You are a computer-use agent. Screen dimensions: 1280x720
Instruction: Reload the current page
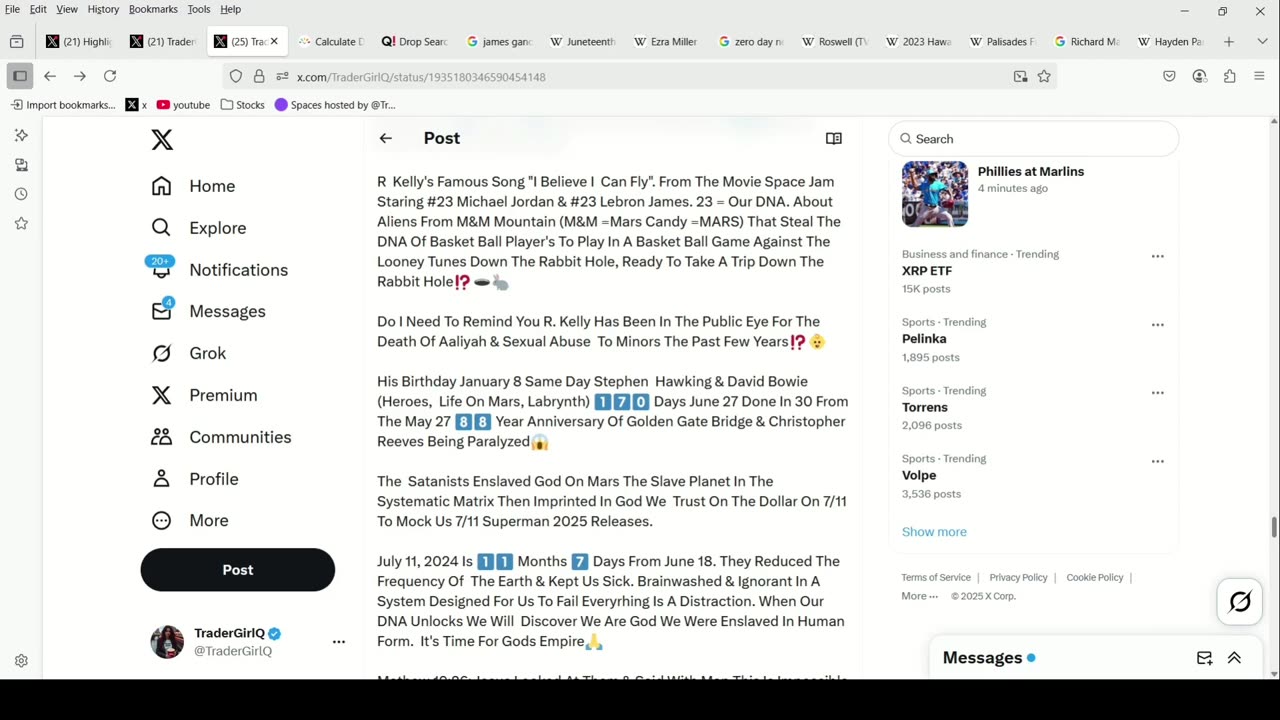click(x=110, y=76)
